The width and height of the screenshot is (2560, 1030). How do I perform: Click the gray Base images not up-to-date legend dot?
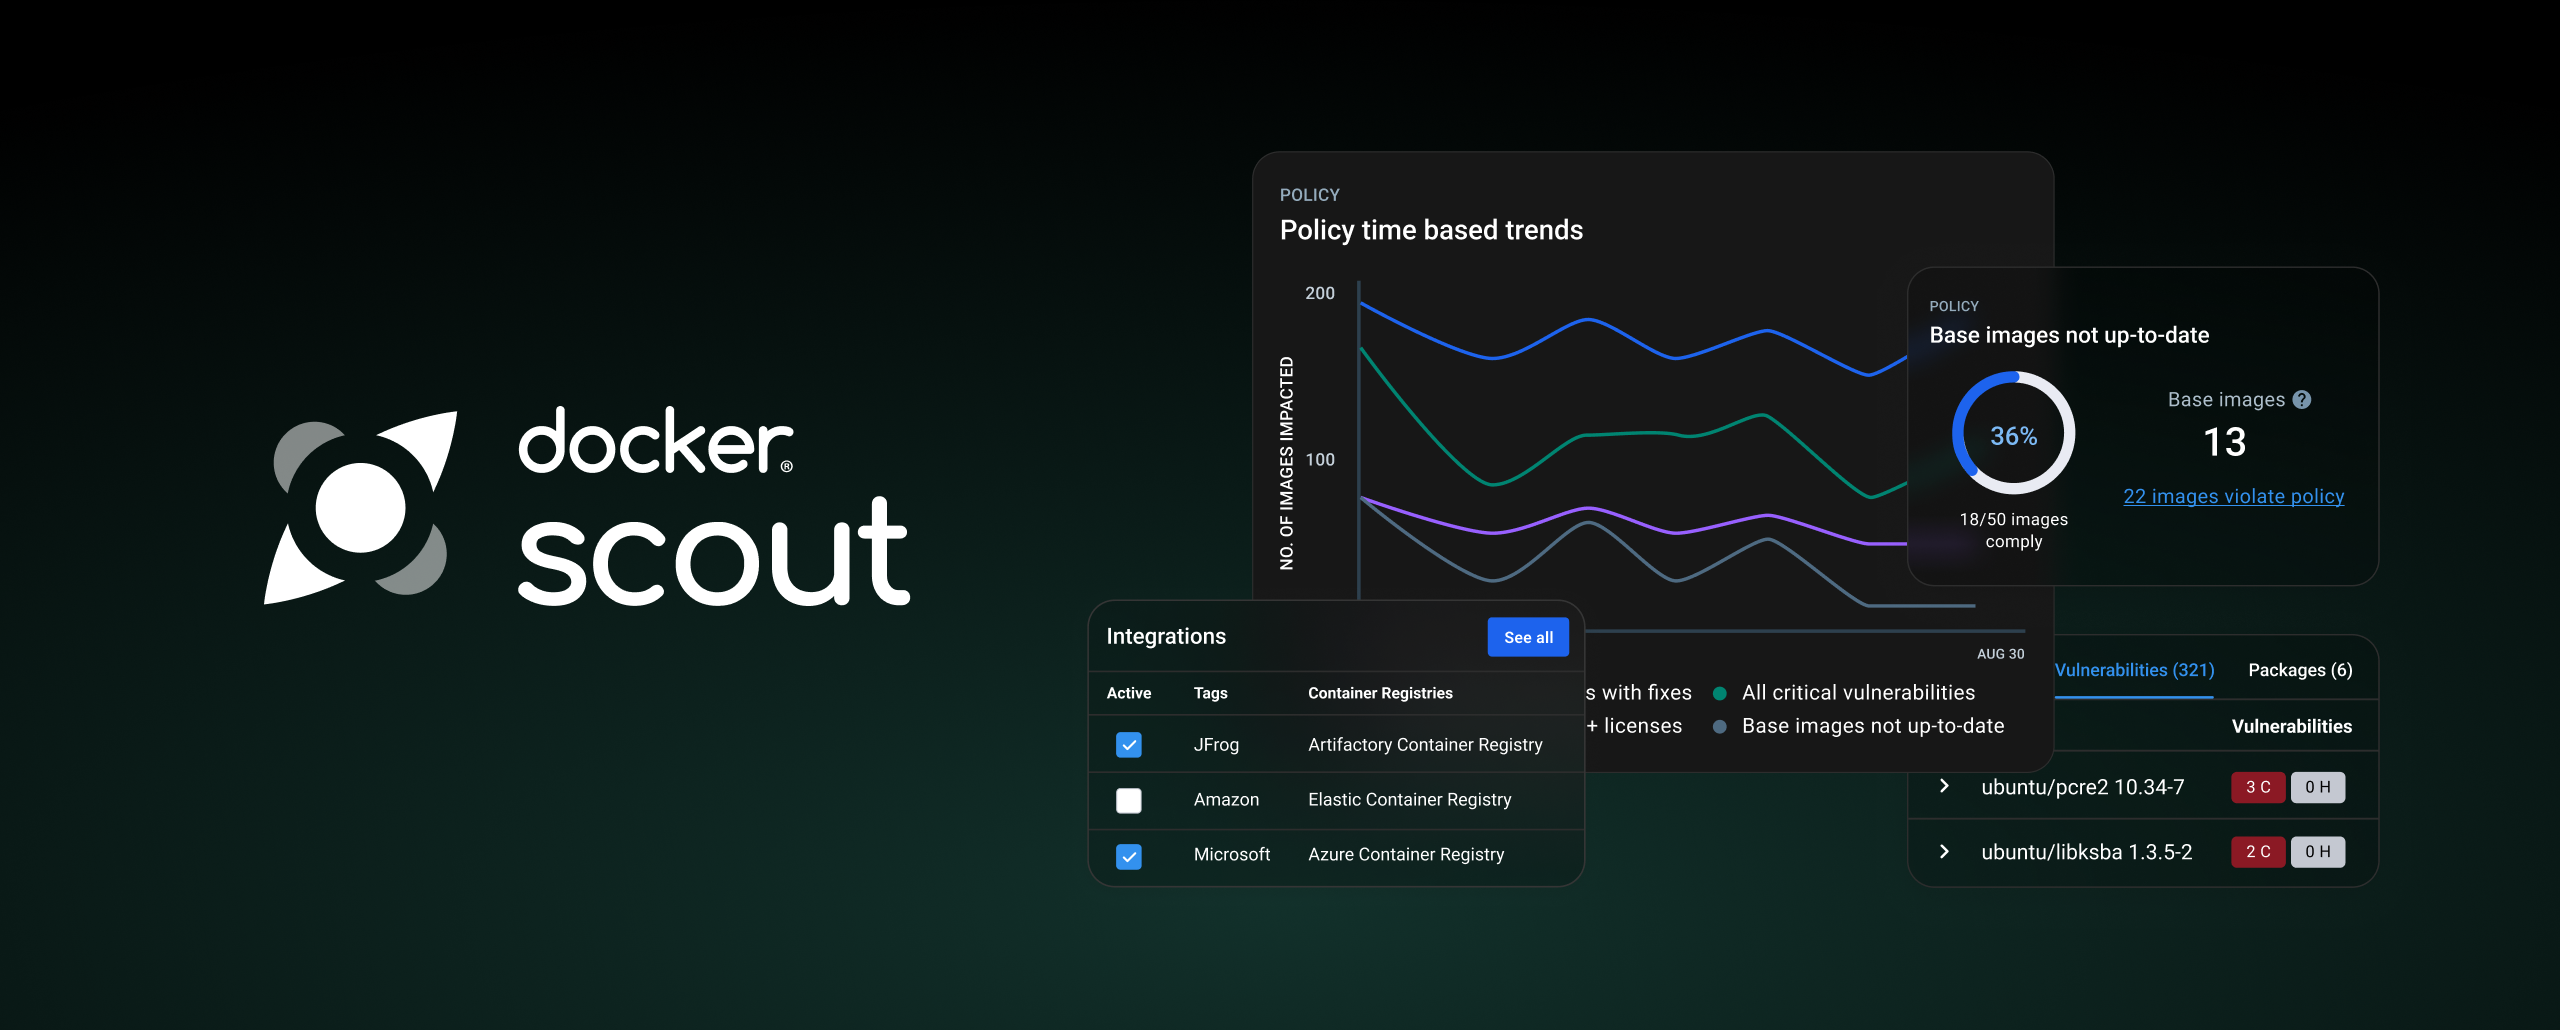pyautogui.click(x=1720, y=727)
